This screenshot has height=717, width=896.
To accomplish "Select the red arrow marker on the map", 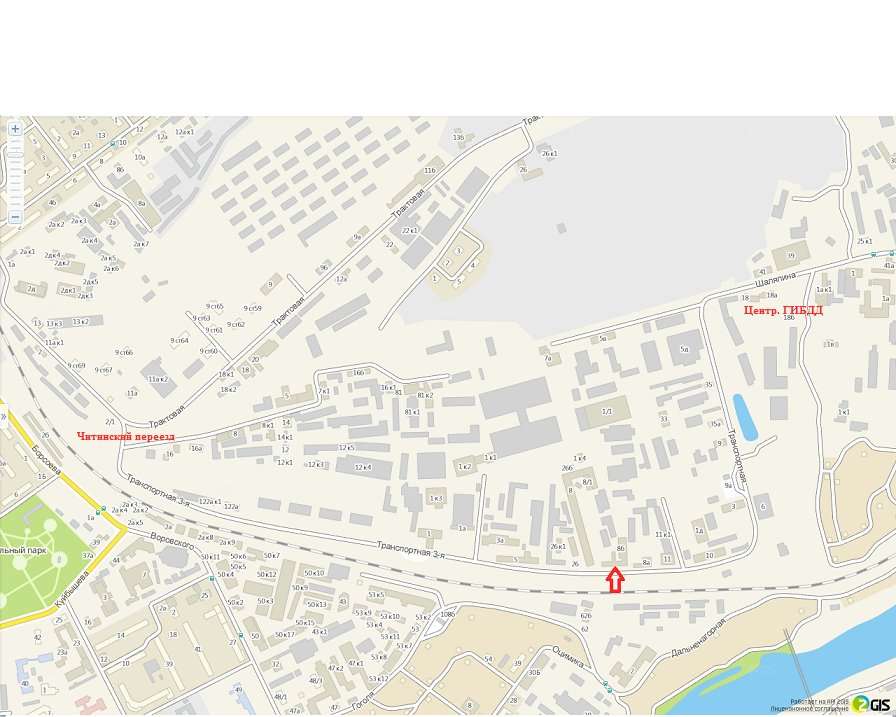I will click(615, 579).
